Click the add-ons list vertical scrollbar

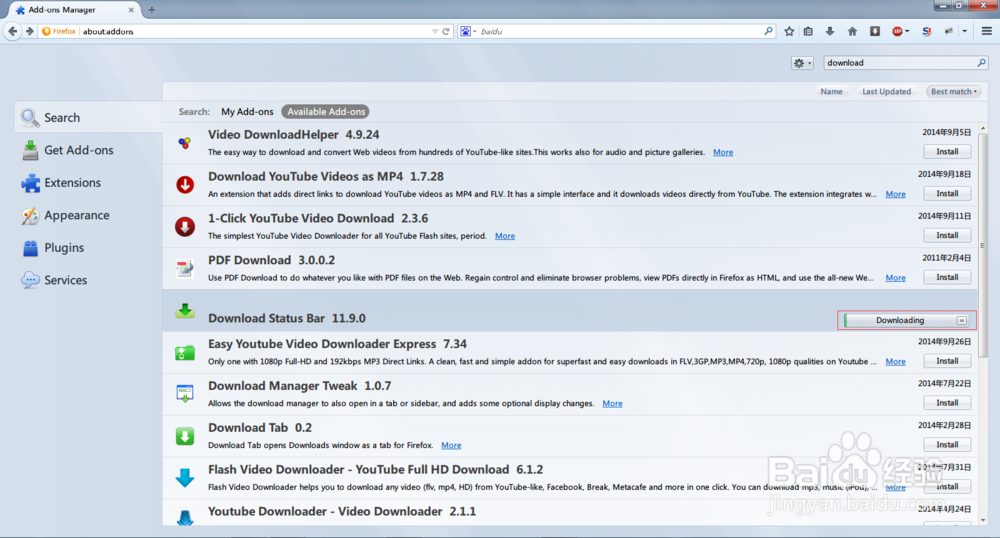coord(983,245)
